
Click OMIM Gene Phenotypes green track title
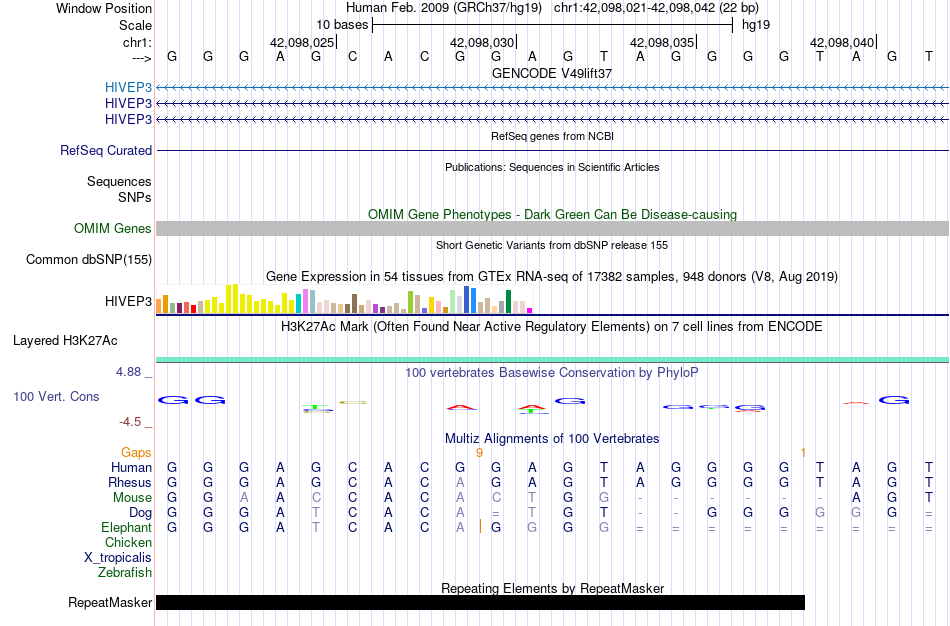552,215
